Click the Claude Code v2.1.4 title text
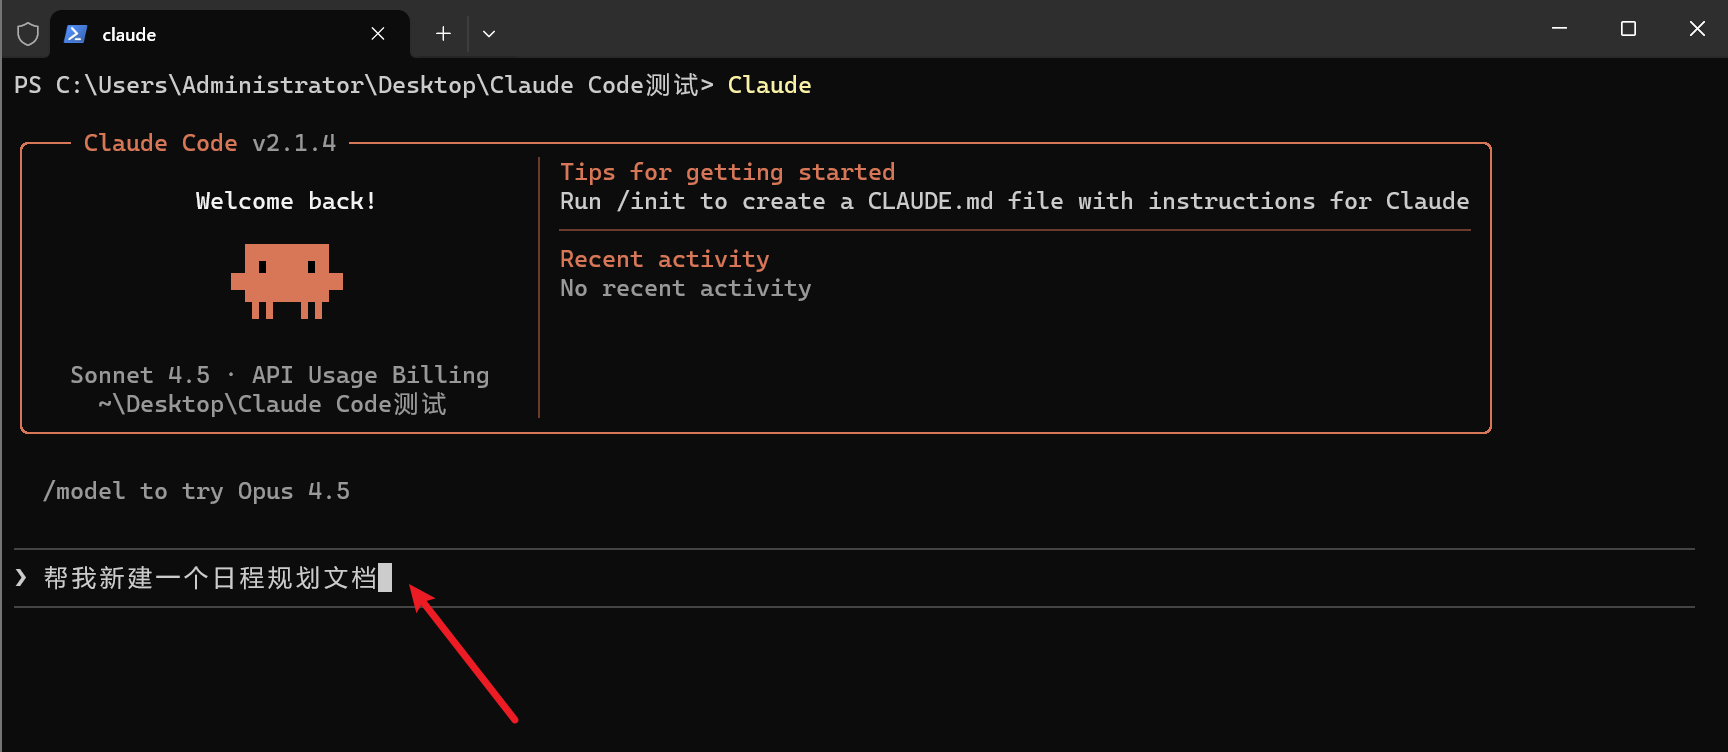 coord(210,143)
